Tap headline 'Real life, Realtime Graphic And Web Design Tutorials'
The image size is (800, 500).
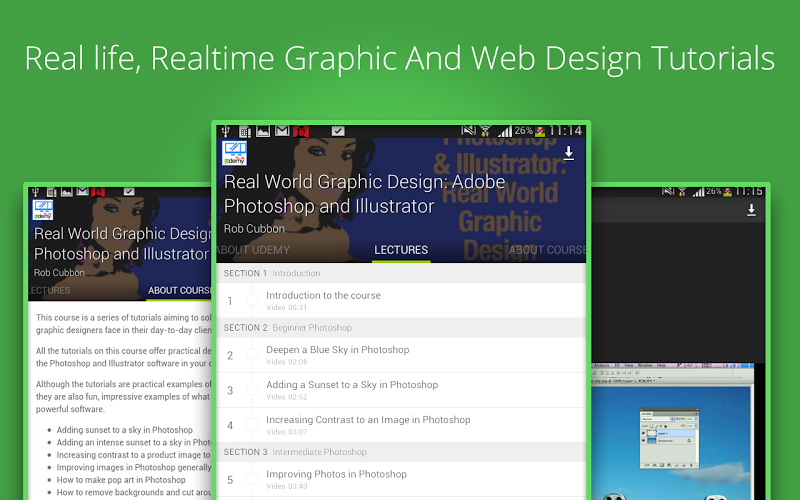pos(400,58)
